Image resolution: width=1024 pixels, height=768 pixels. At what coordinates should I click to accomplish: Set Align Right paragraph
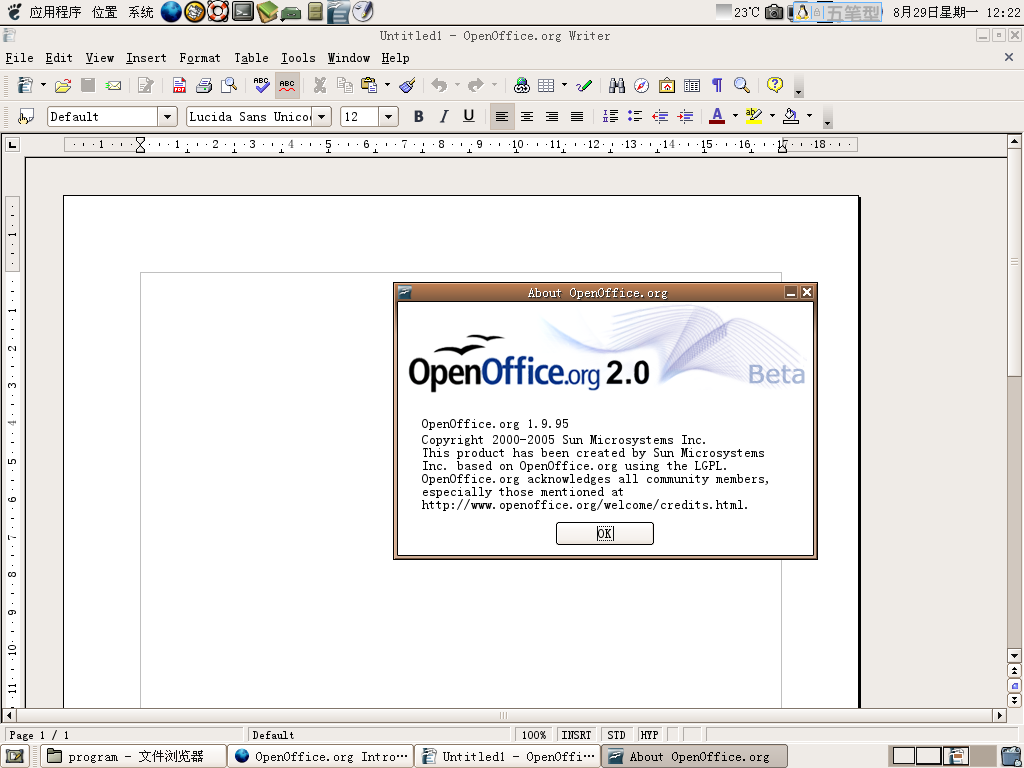pyautogui.click(x=552, y=116)
